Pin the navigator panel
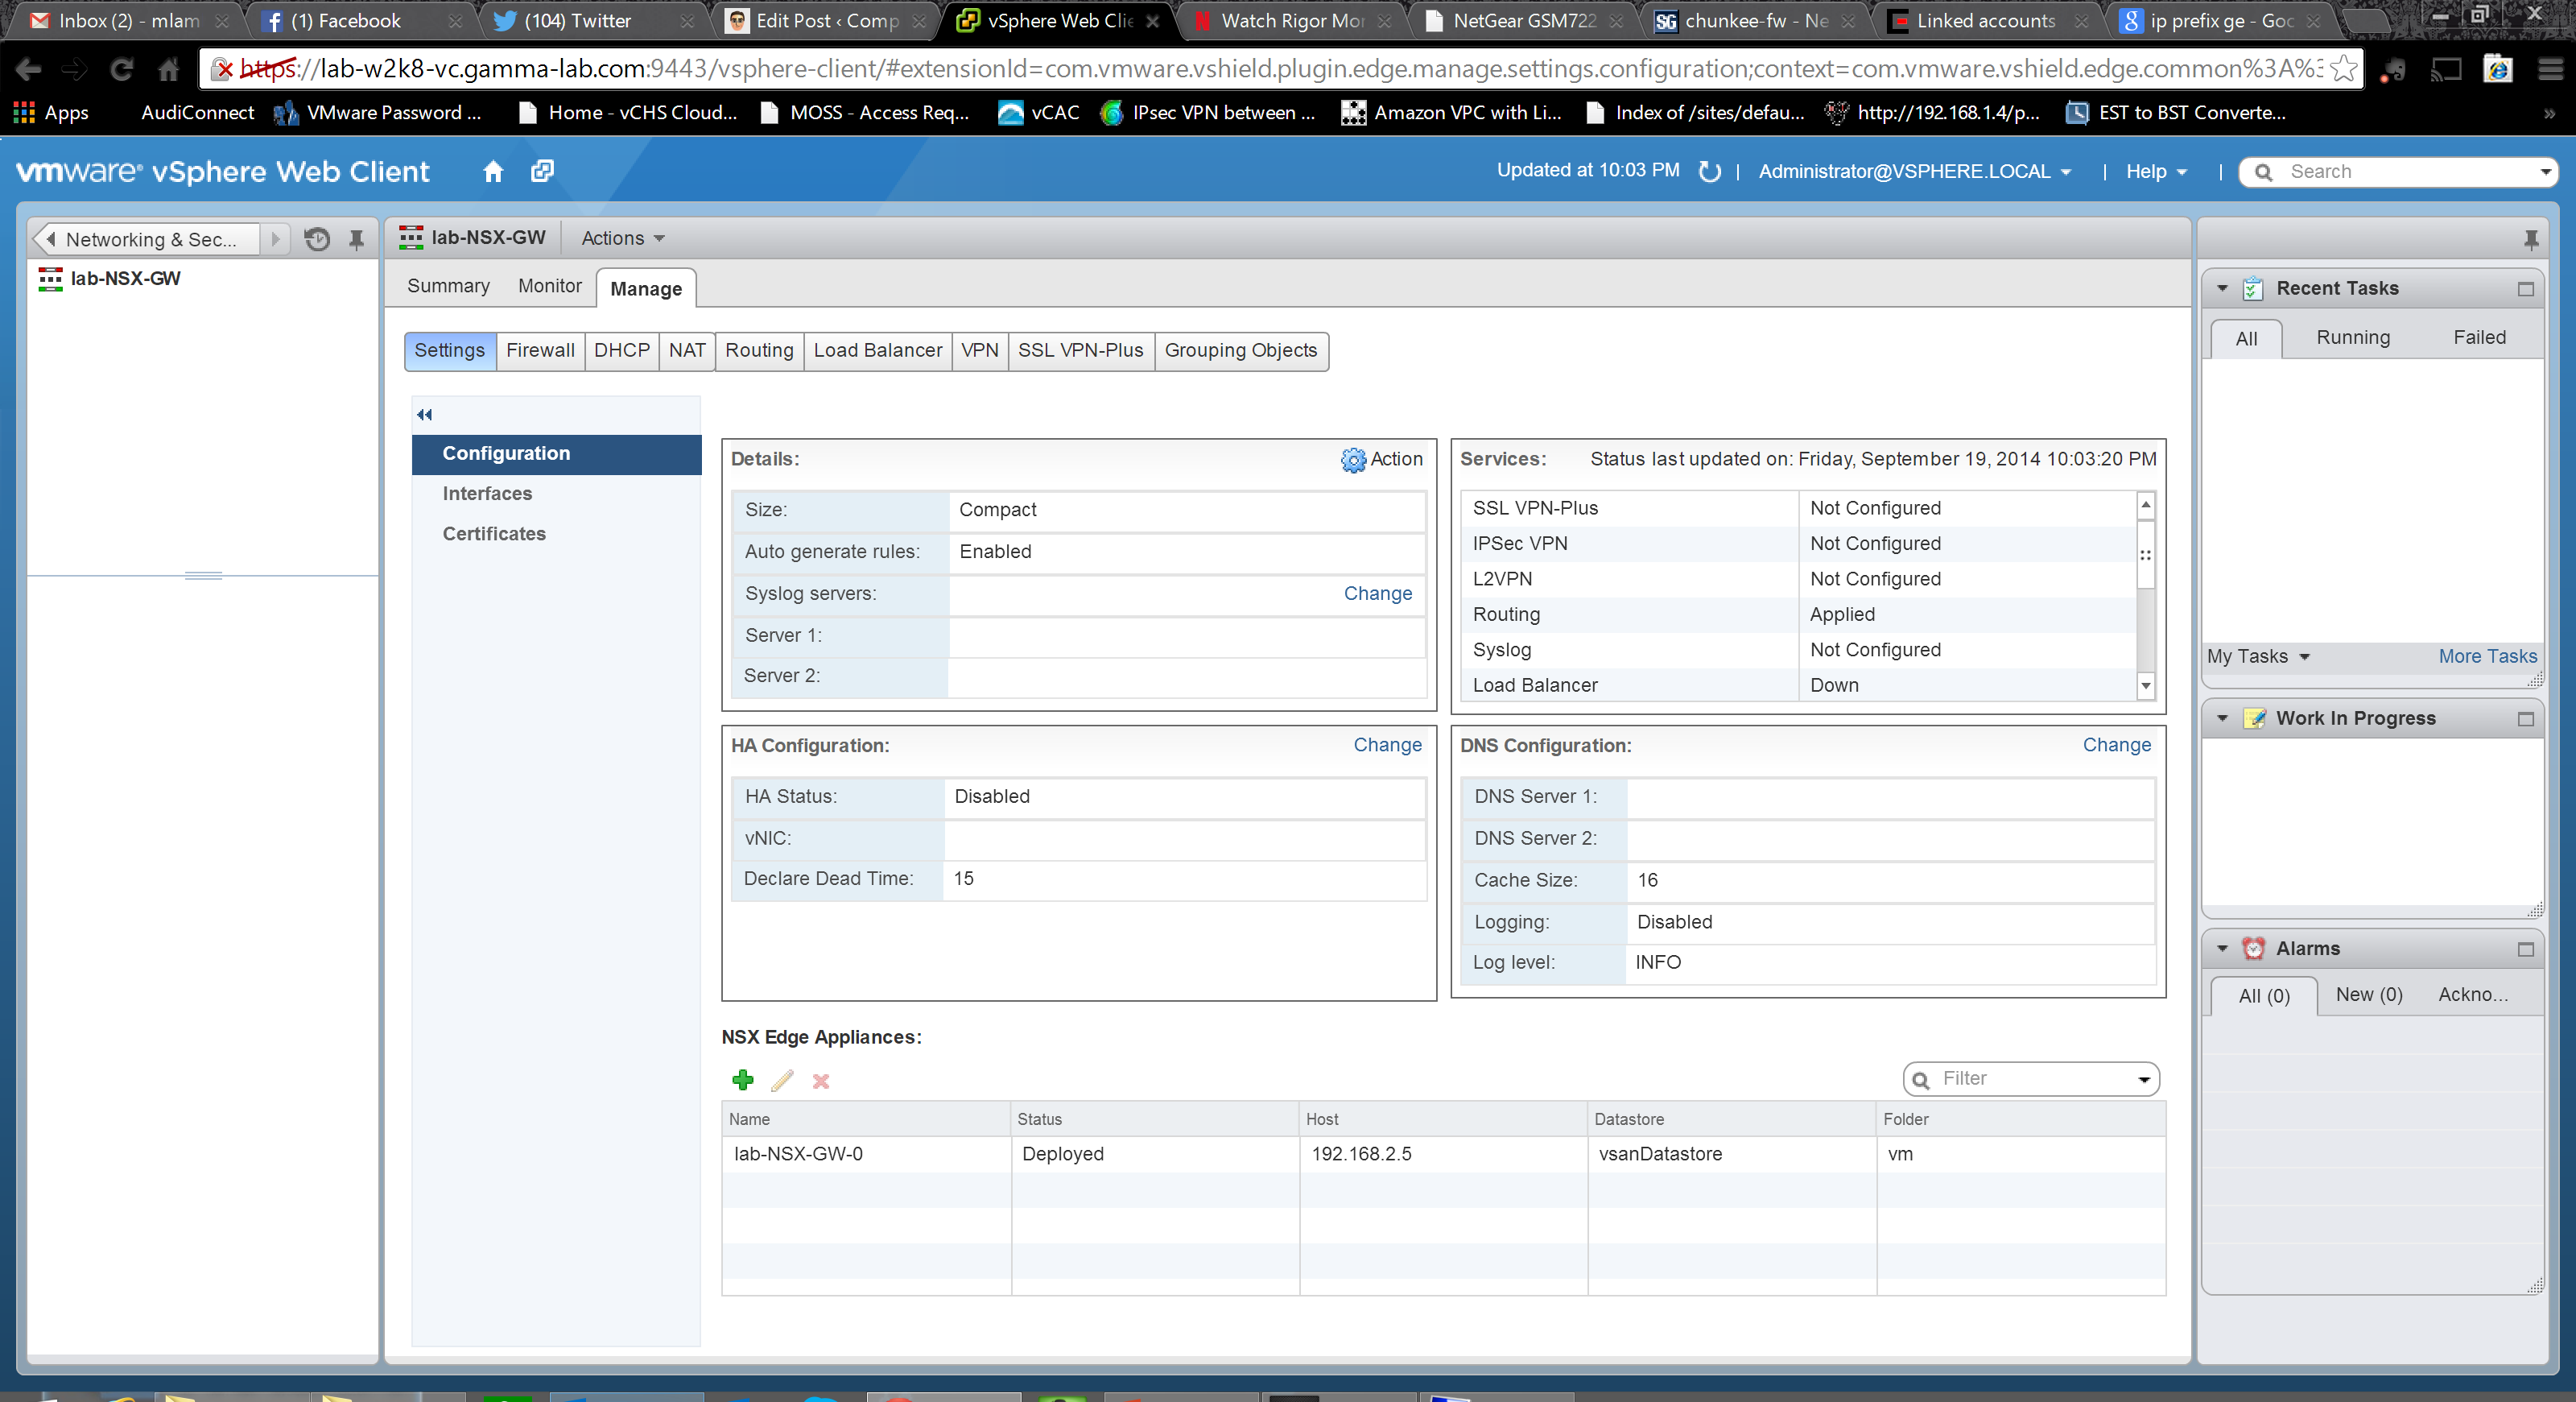Image resolution: width=2576 pixels, height=1402 pixels. 356,239
